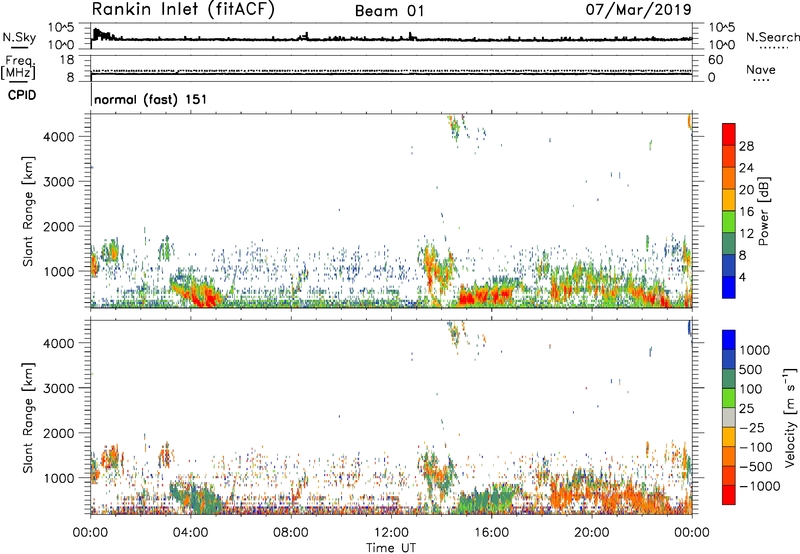800x554 pixels.
Task: Click the '18' frequency axis tick
Action: click(67, 59)
